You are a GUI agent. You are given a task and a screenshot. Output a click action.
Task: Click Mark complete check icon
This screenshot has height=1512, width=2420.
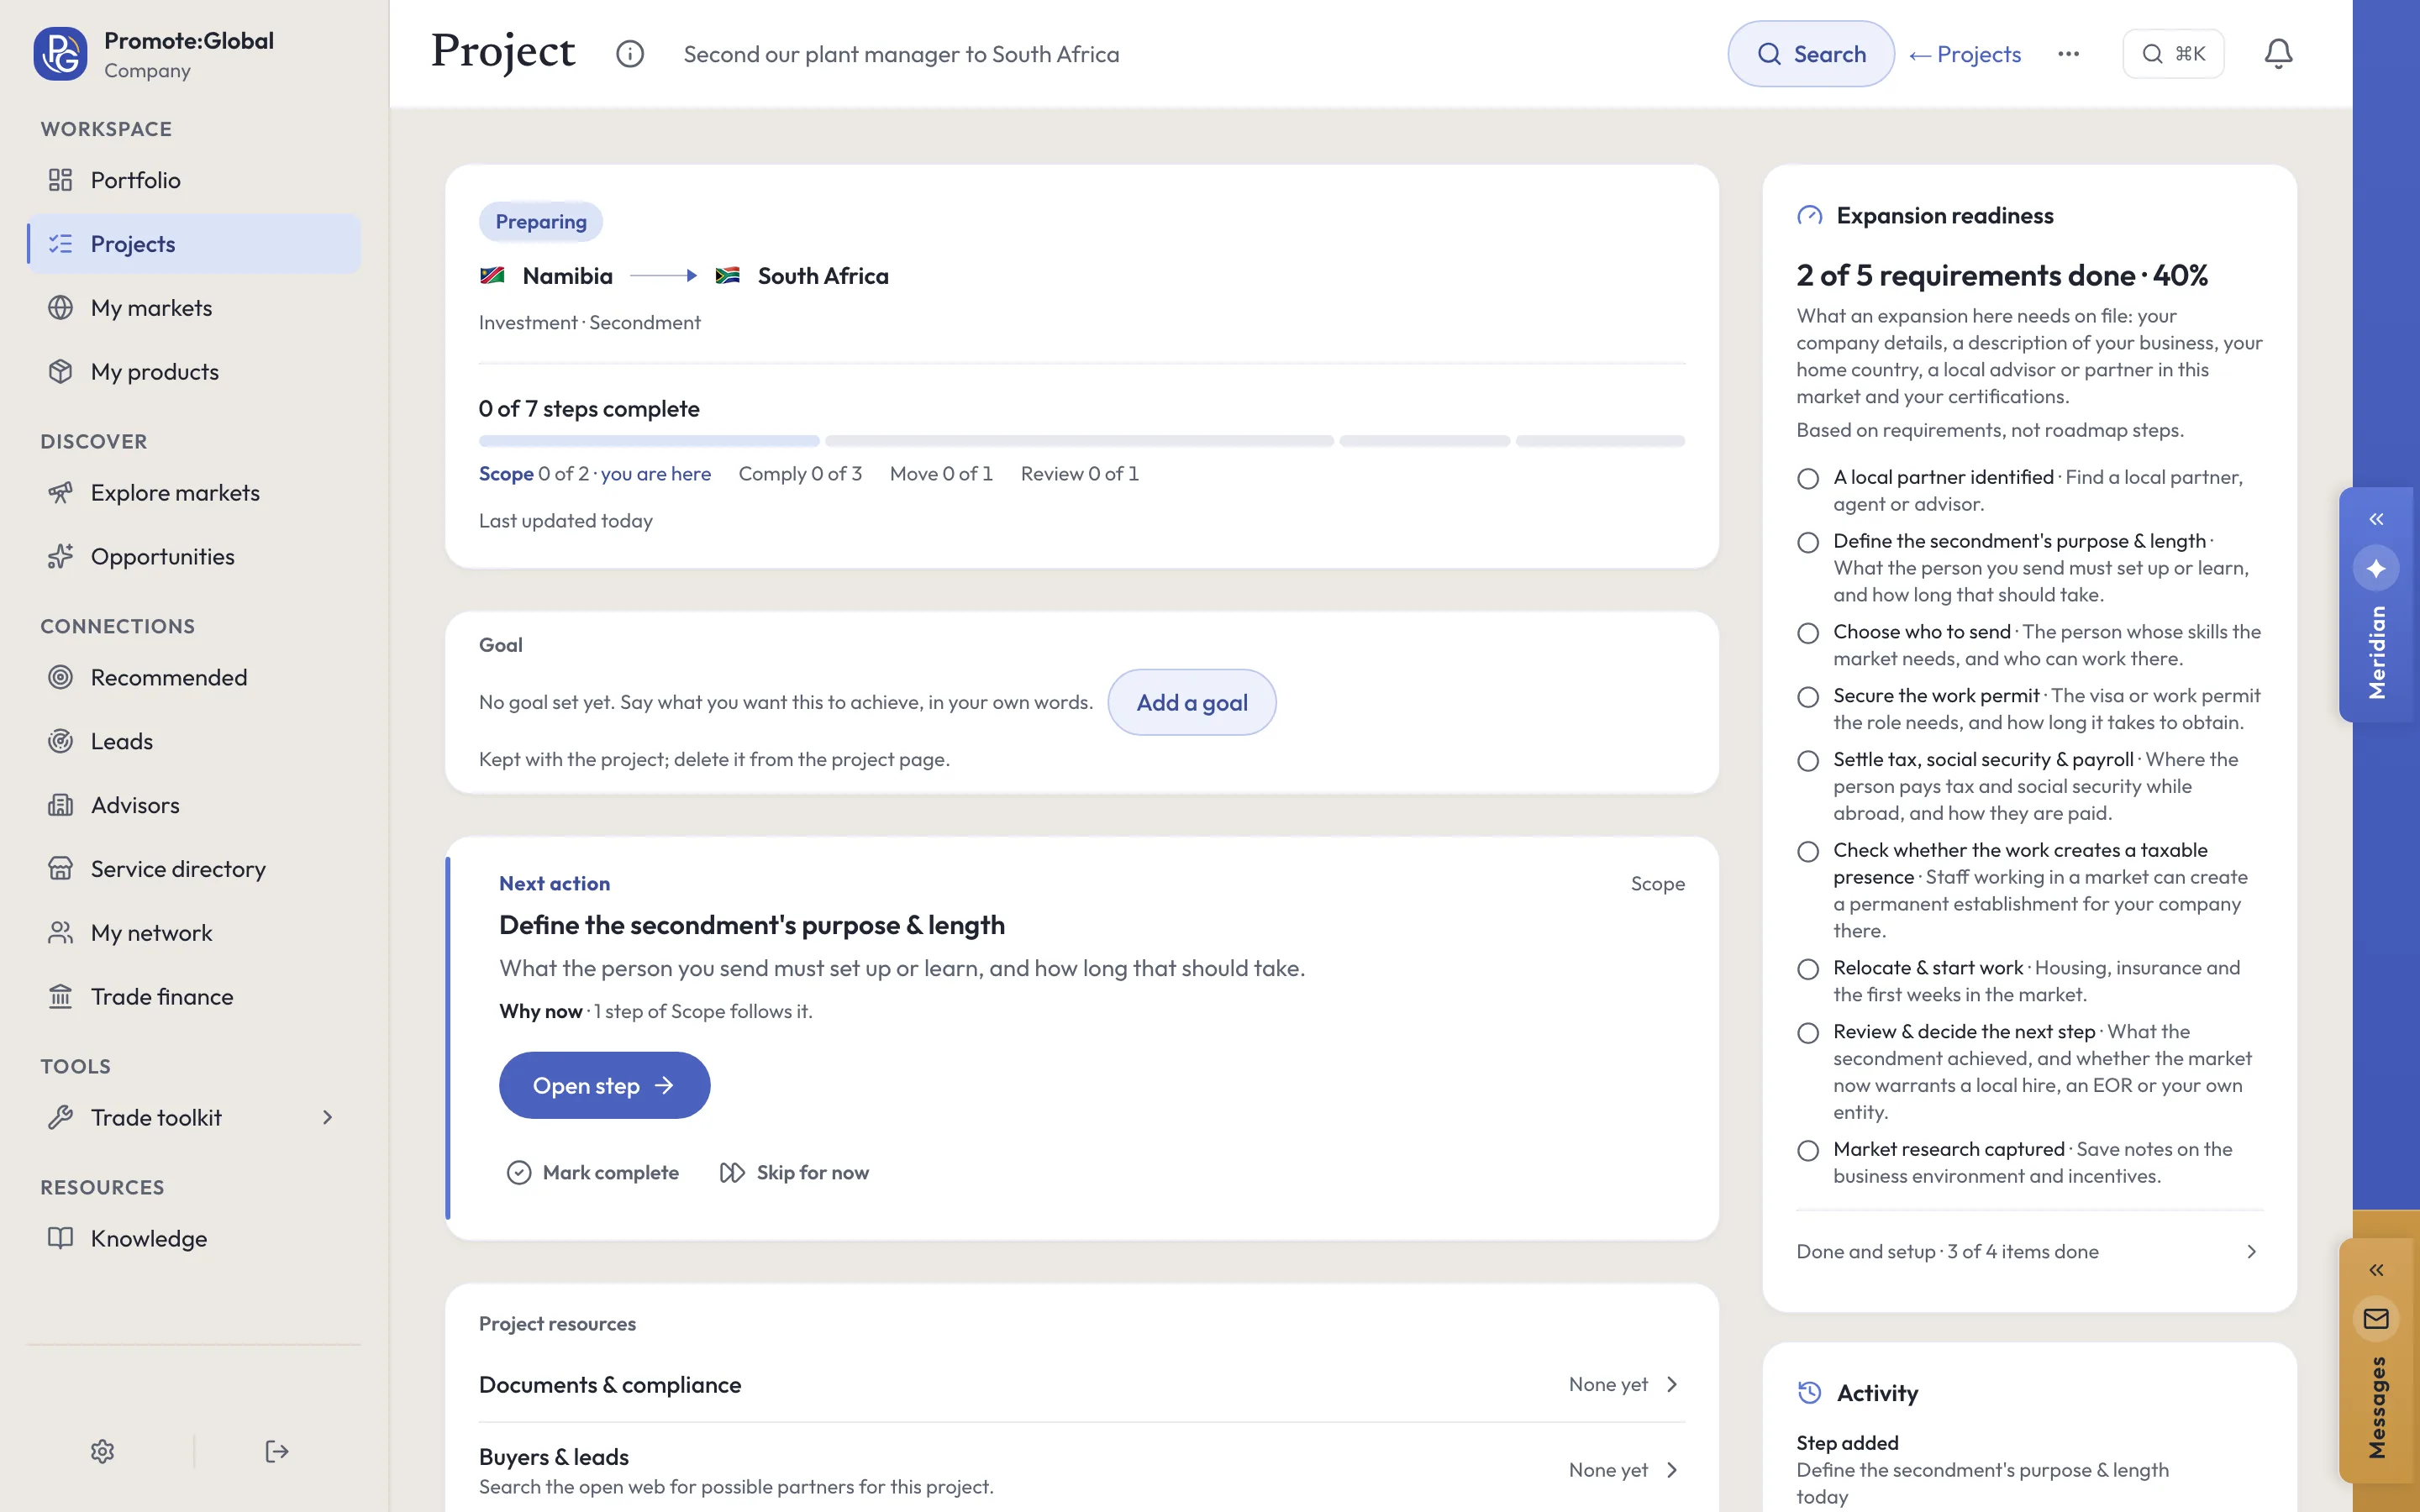(519, 1172)
